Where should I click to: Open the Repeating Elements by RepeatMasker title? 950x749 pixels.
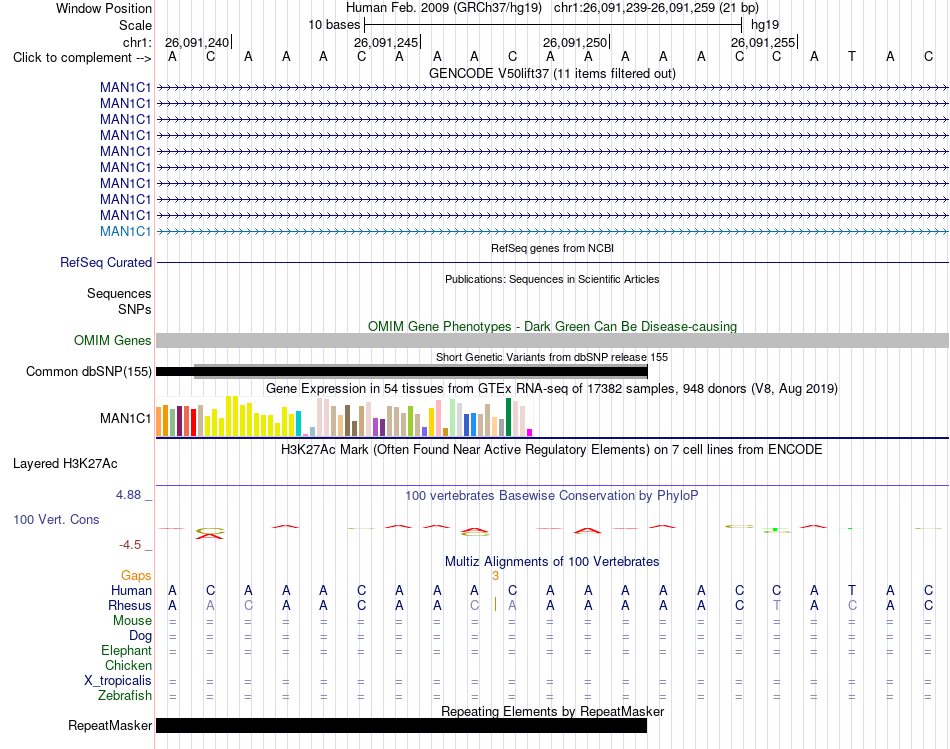552,711
